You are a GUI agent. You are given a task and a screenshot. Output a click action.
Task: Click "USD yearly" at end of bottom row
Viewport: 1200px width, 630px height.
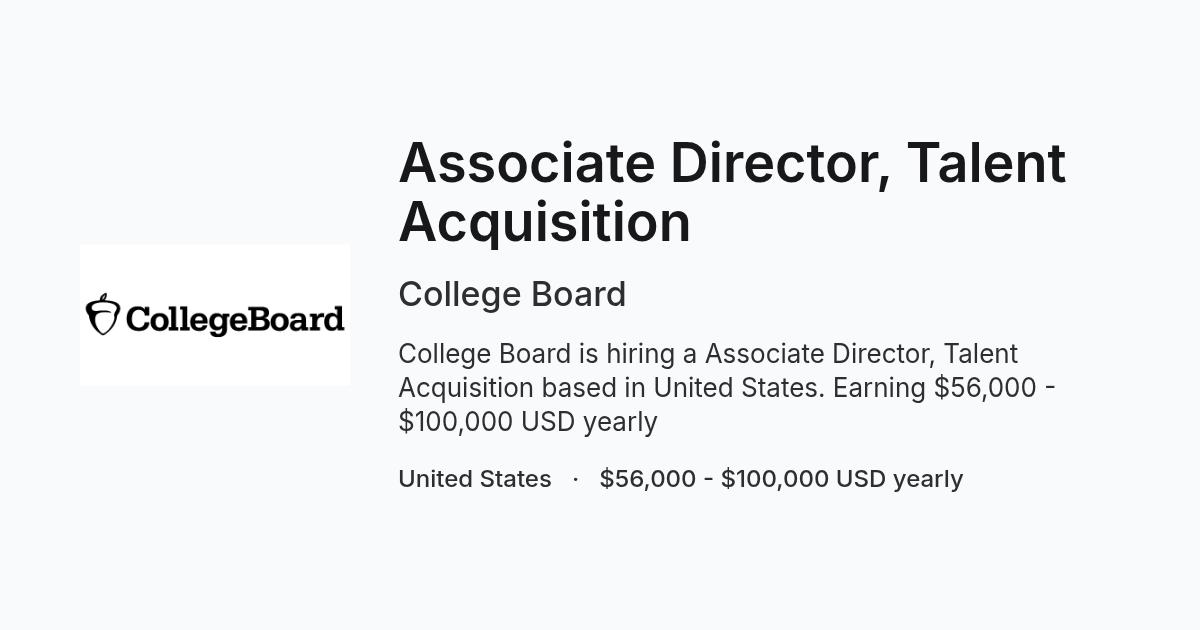[x=899, y=479]
